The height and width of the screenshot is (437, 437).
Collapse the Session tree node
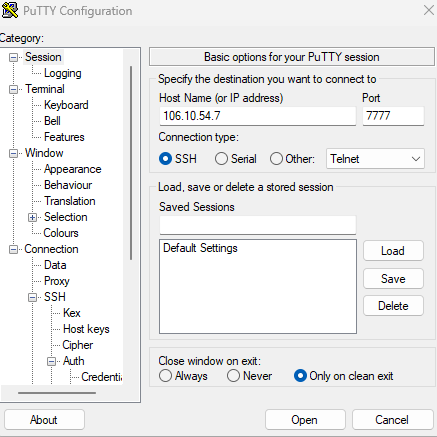click(x=13, y=57)
